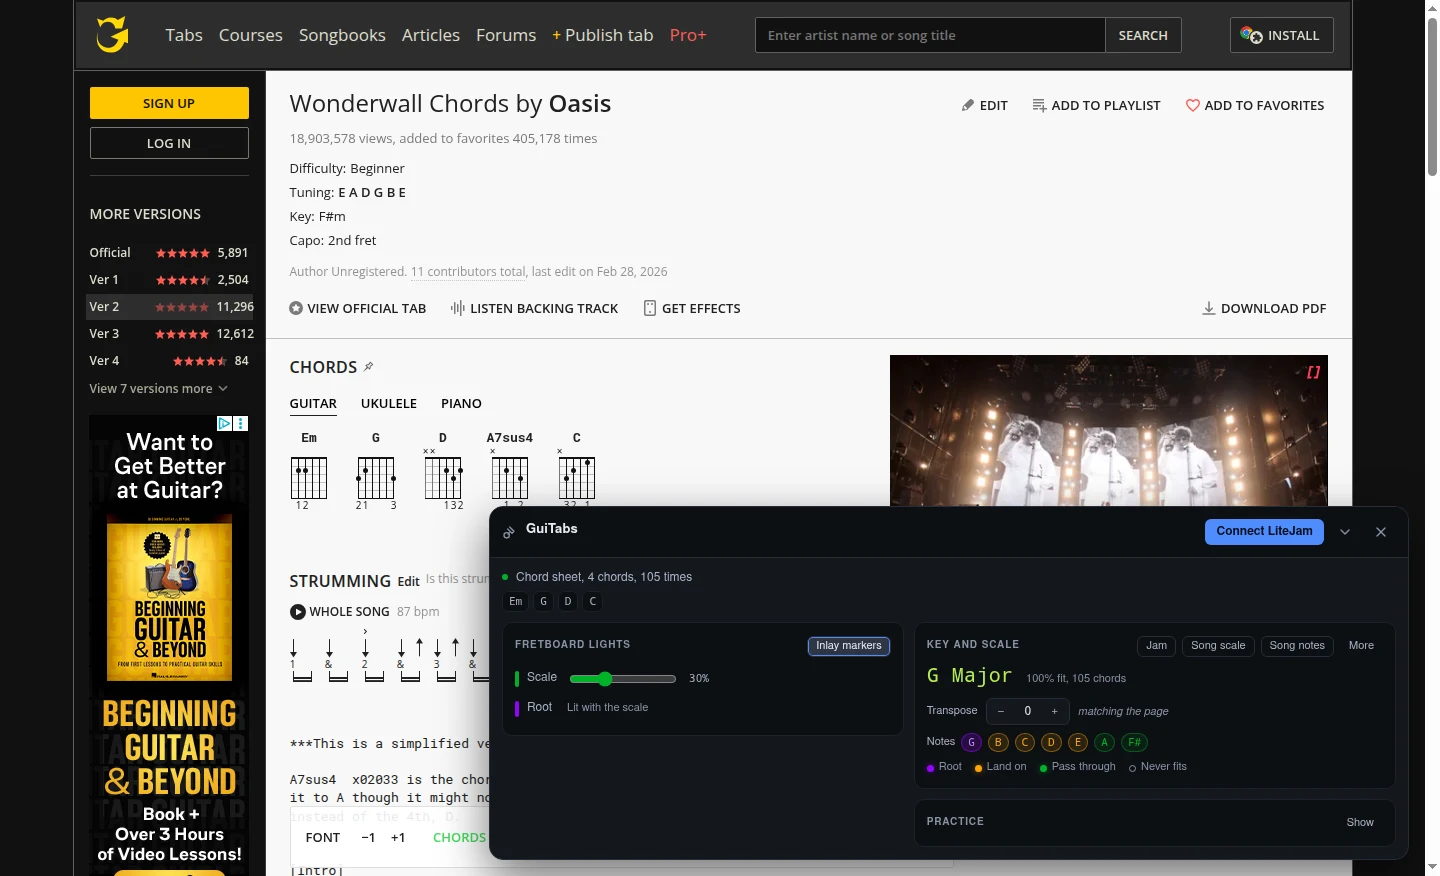Add Wonderwall to favorites heart

1254,105
